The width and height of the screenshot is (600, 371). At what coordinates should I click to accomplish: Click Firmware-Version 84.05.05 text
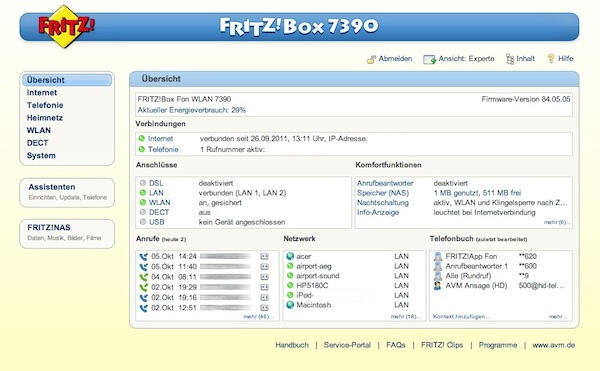[526, 99]
